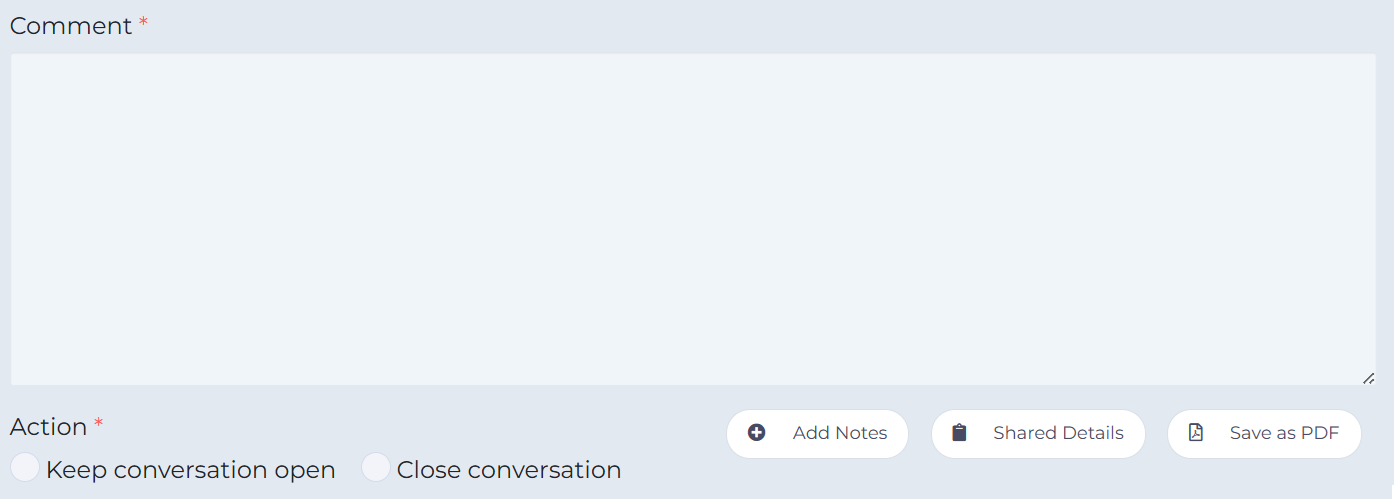The width and height of the screenshot is (1394, 499).
Task: Export using the Save as PDF button
Action: [1264, 434]
